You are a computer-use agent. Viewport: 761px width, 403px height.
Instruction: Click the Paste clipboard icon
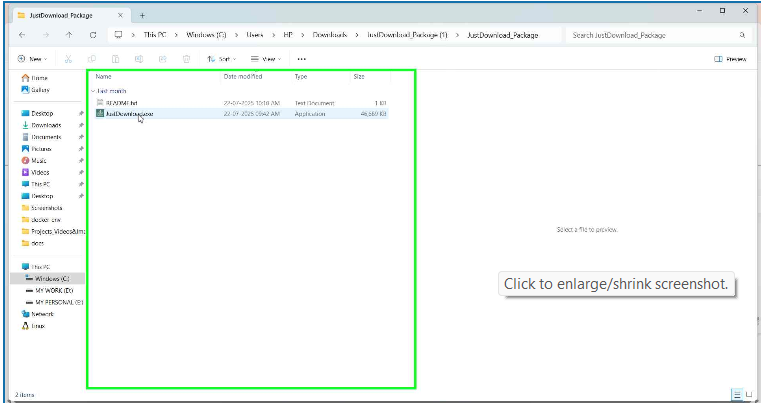(x=116, y=59)
